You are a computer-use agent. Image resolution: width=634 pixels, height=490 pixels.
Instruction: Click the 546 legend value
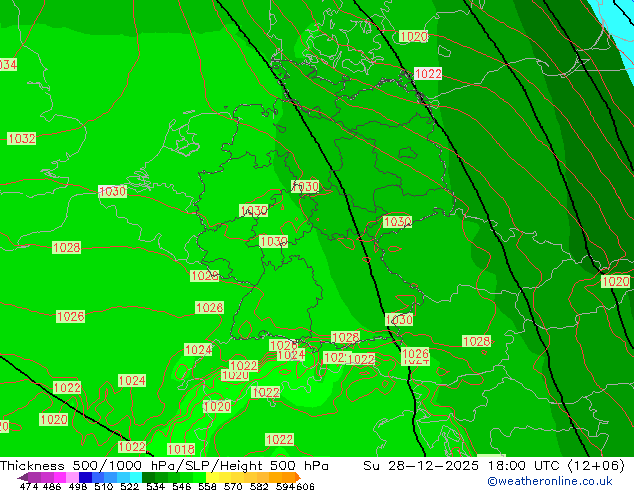point(182,486)
